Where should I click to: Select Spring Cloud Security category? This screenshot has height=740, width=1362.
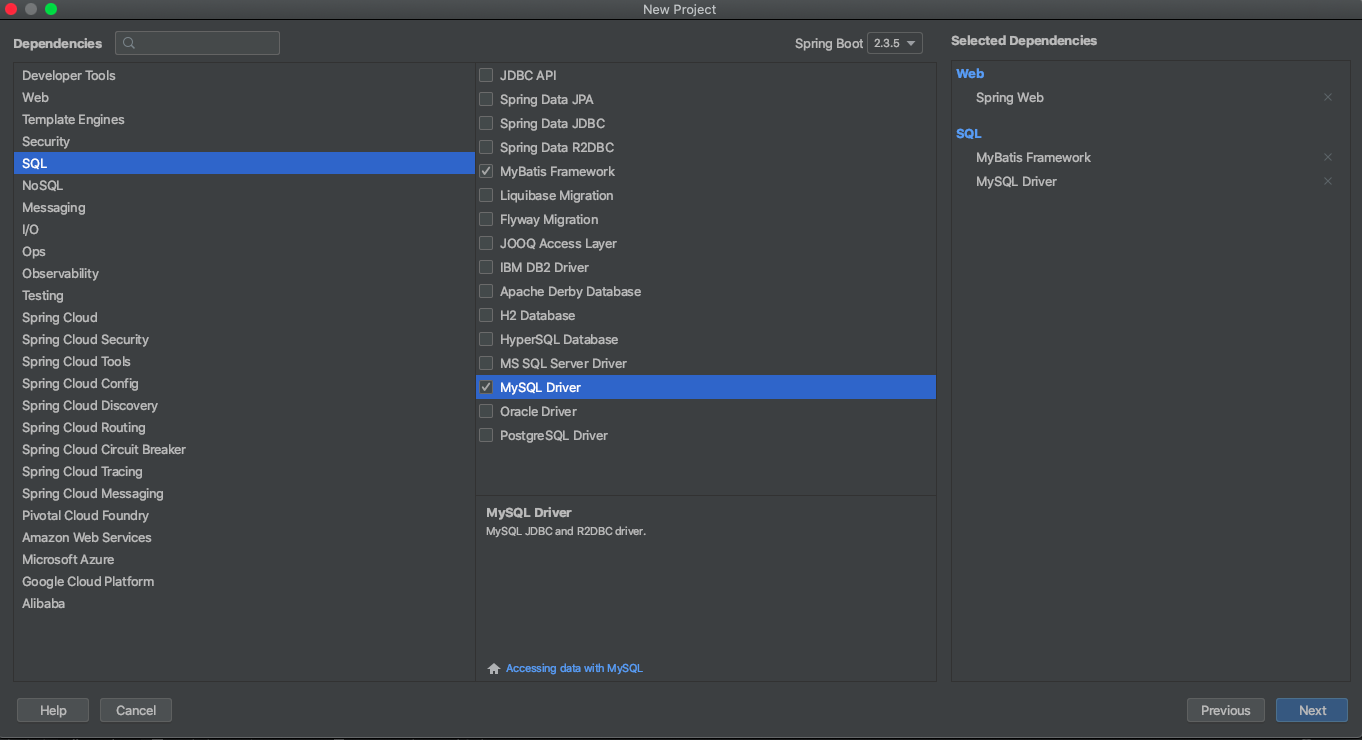(244, 340)
